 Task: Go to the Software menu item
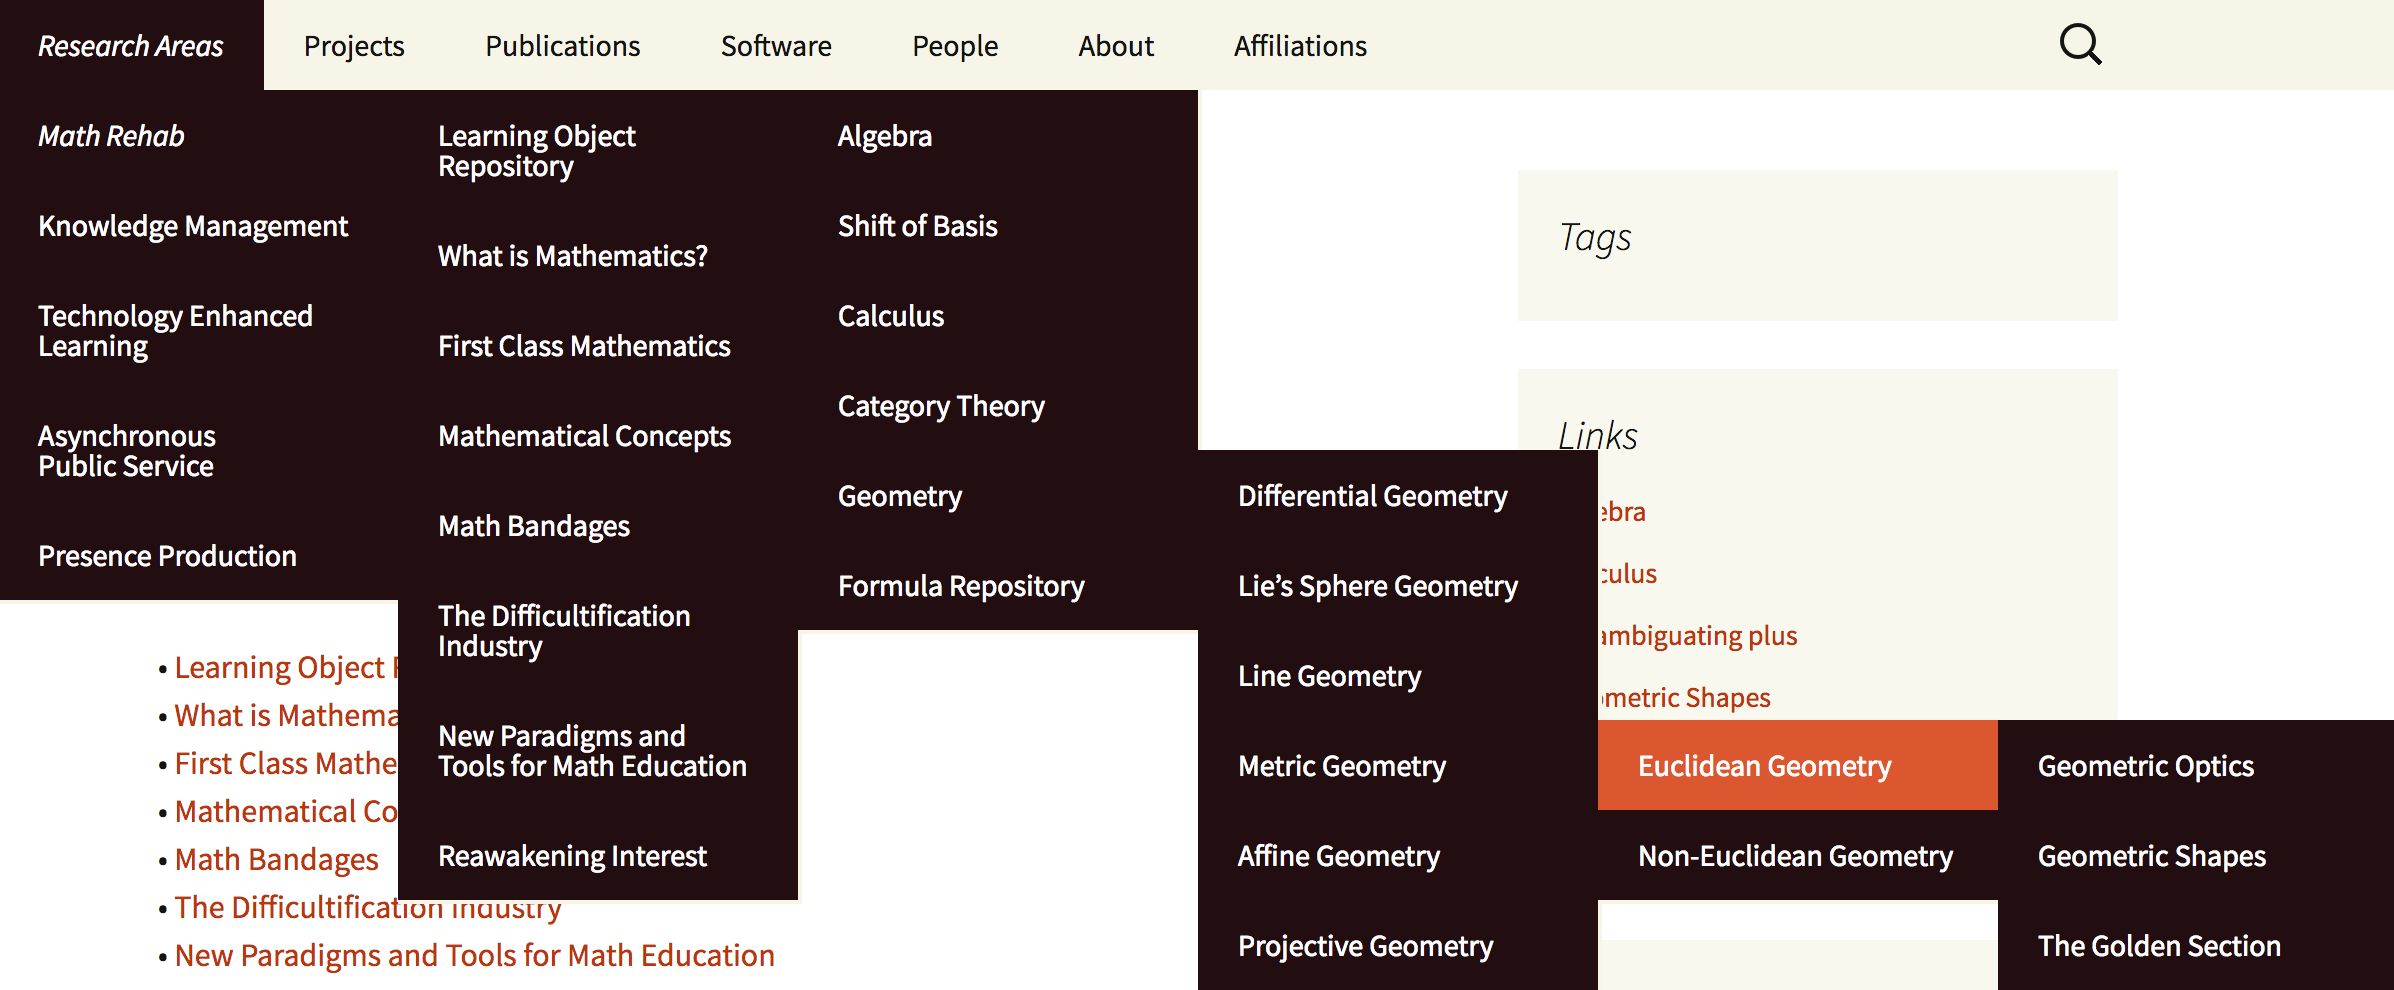point(776,46)
